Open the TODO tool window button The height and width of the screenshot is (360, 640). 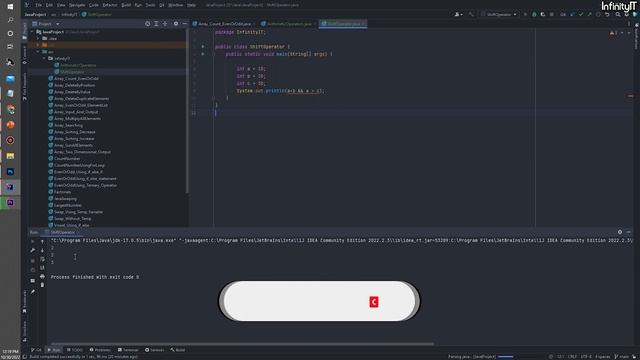[x=75, y=350]
